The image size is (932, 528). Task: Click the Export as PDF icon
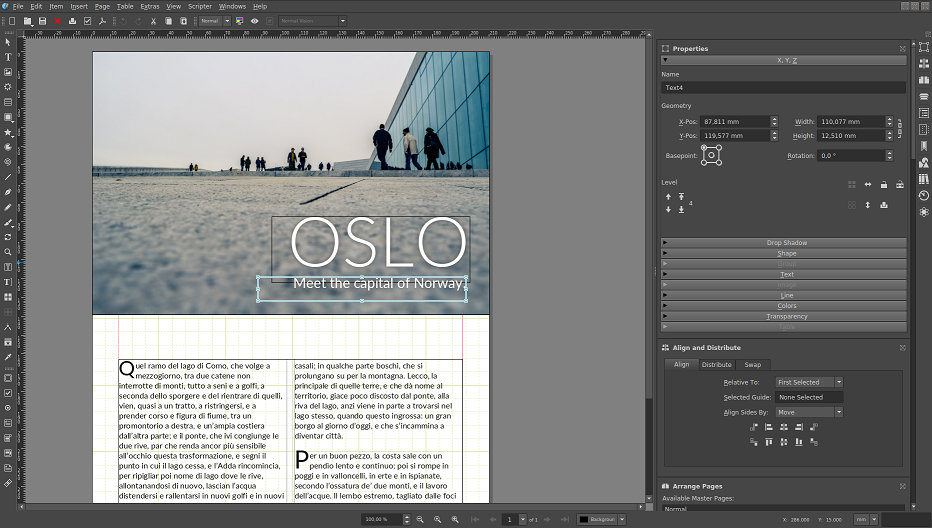pos(102,21)
